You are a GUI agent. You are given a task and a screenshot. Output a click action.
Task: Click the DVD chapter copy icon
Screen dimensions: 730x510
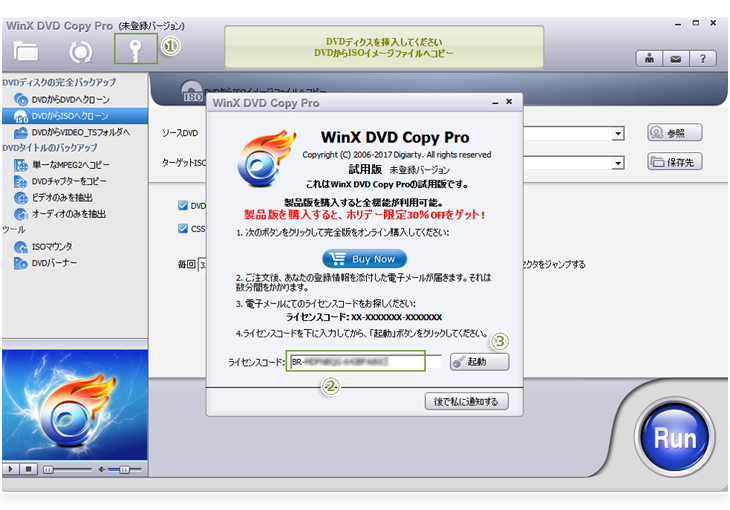20,181
